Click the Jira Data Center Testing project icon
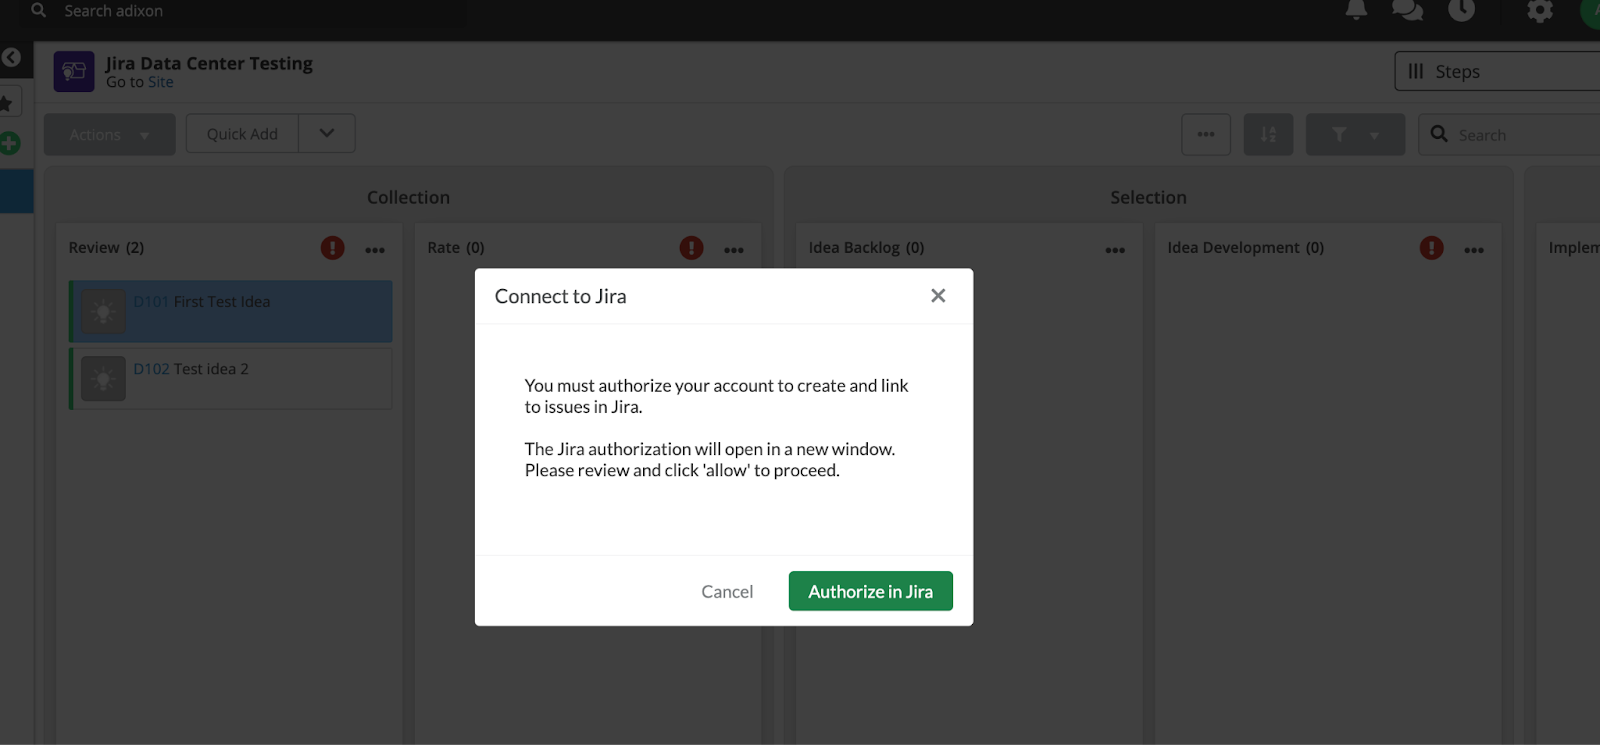Screen dimensions: 1600x745 (74, 72)
